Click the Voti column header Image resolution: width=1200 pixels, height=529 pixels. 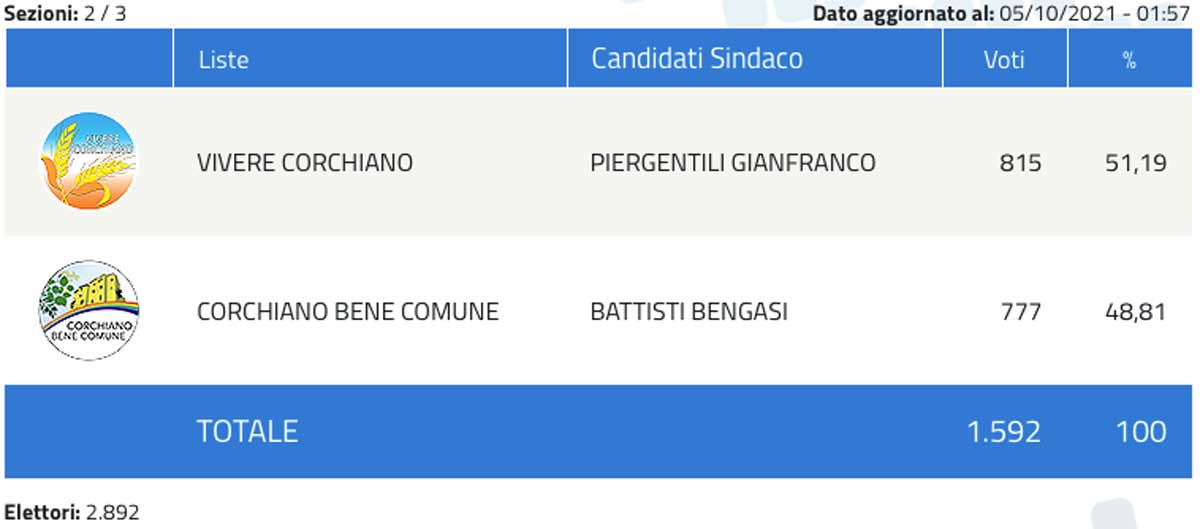[x=1004, y=59]
